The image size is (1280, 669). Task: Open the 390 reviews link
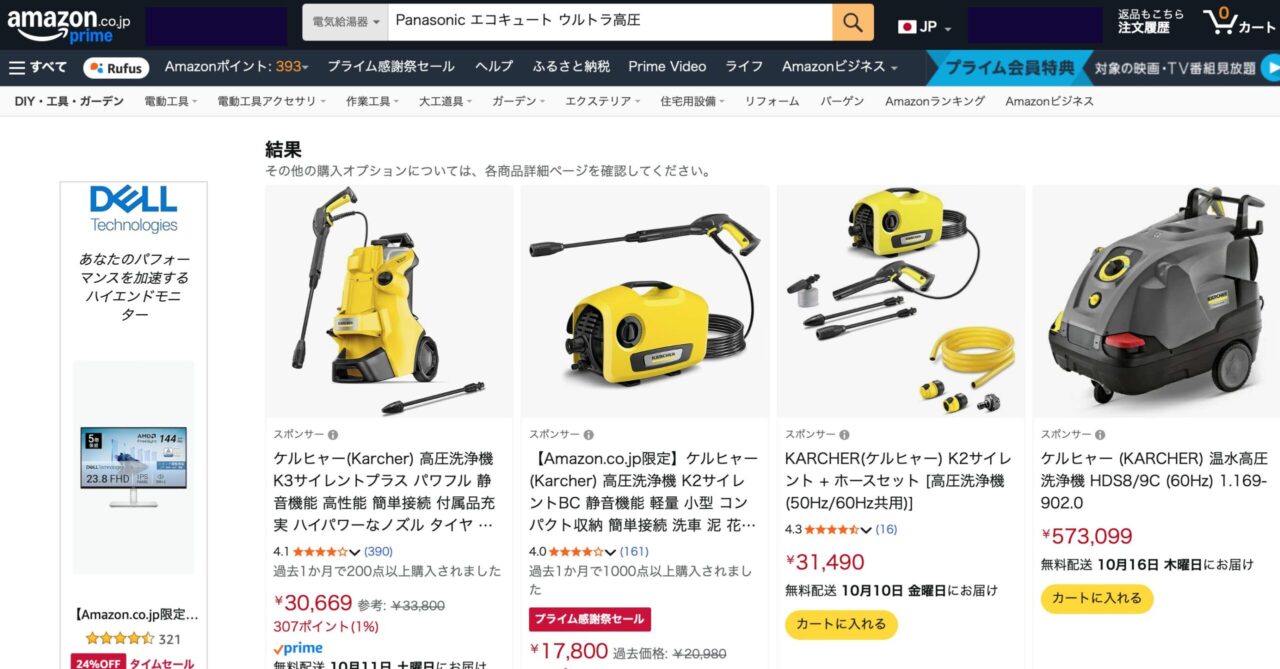pos(379,552)
